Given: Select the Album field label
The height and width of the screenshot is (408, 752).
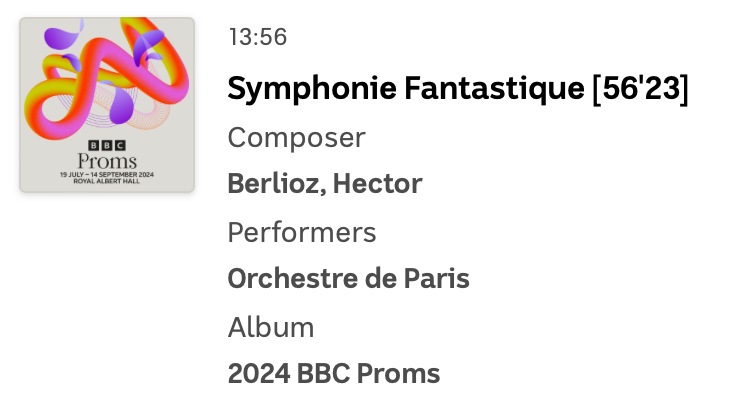Looking at the screenshot, I should point(271,327).
